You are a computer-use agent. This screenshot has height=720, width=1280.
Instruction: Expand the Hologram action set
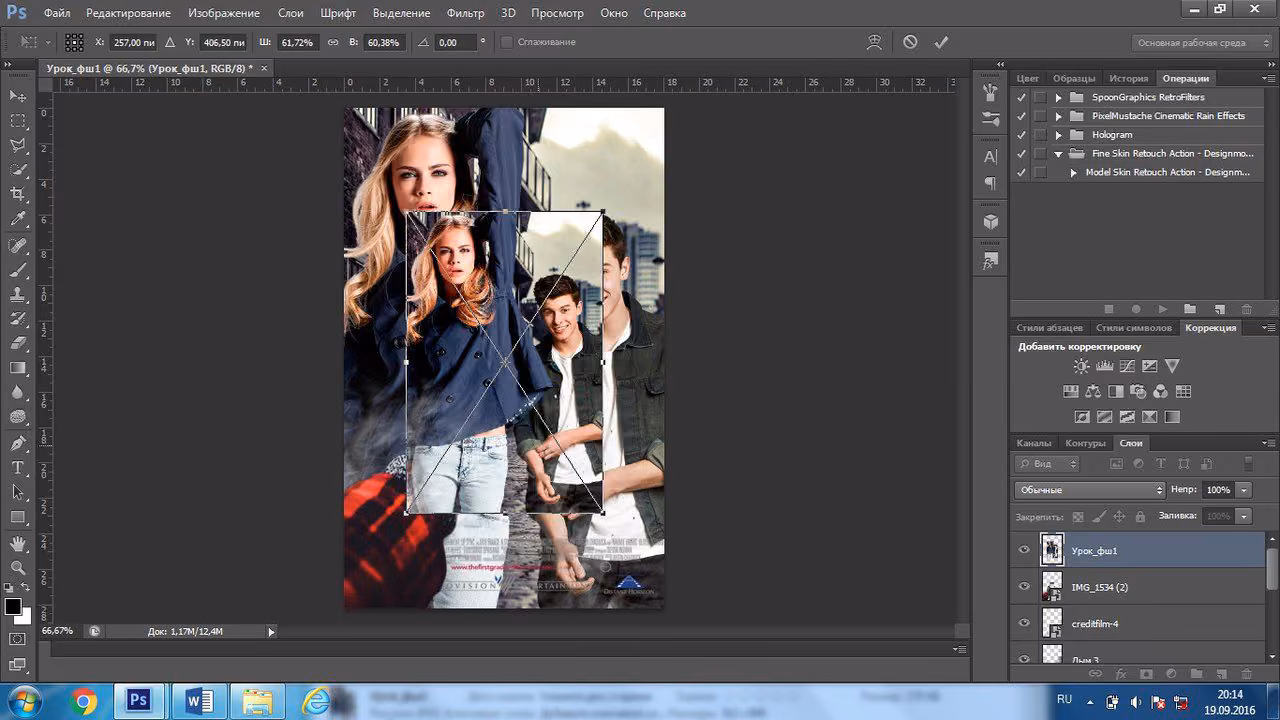[1058, 135]
